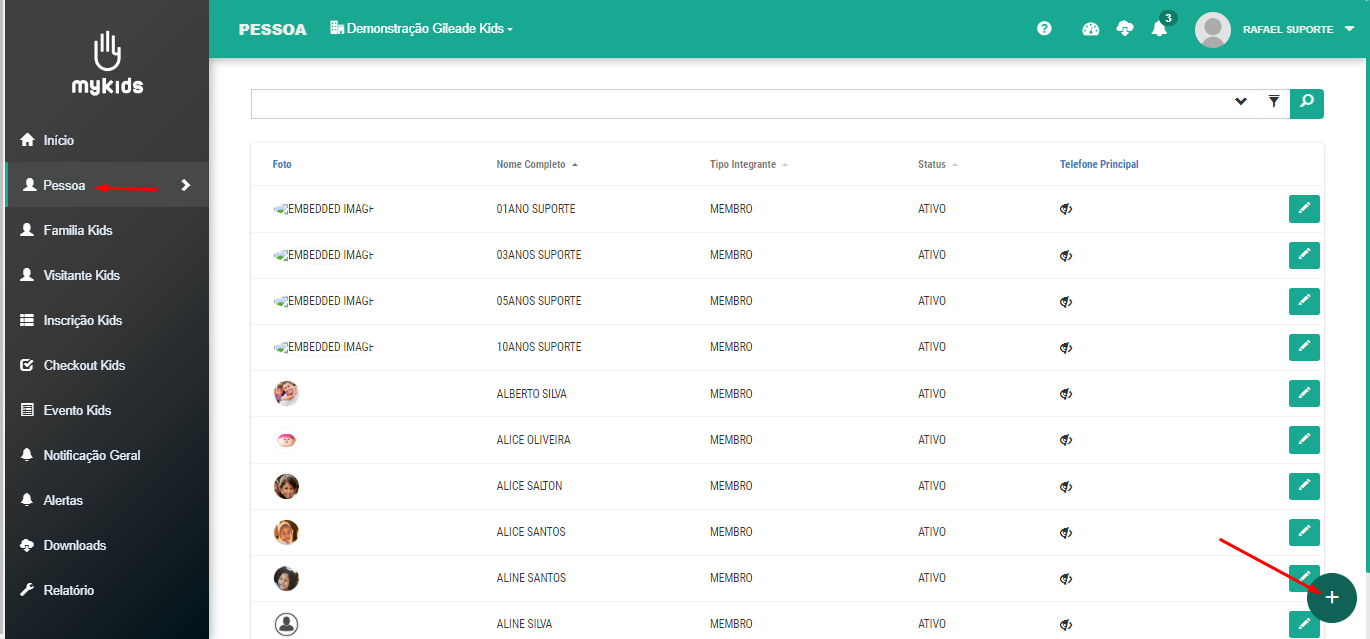Click the PESSOA page title
Image resolution: width=1370 pixels, height=639 pixels.
[x=272, y=29]
